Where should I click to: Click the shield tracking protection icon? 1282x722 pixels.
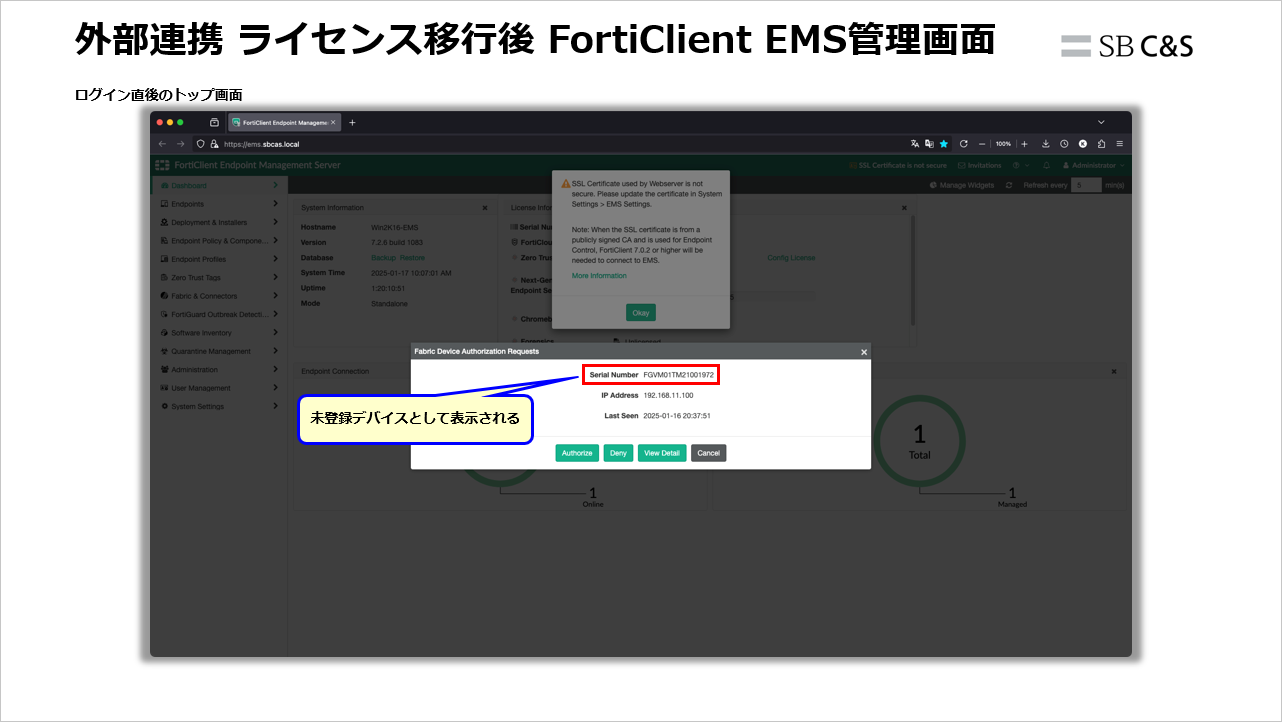(x=200, y=144)
